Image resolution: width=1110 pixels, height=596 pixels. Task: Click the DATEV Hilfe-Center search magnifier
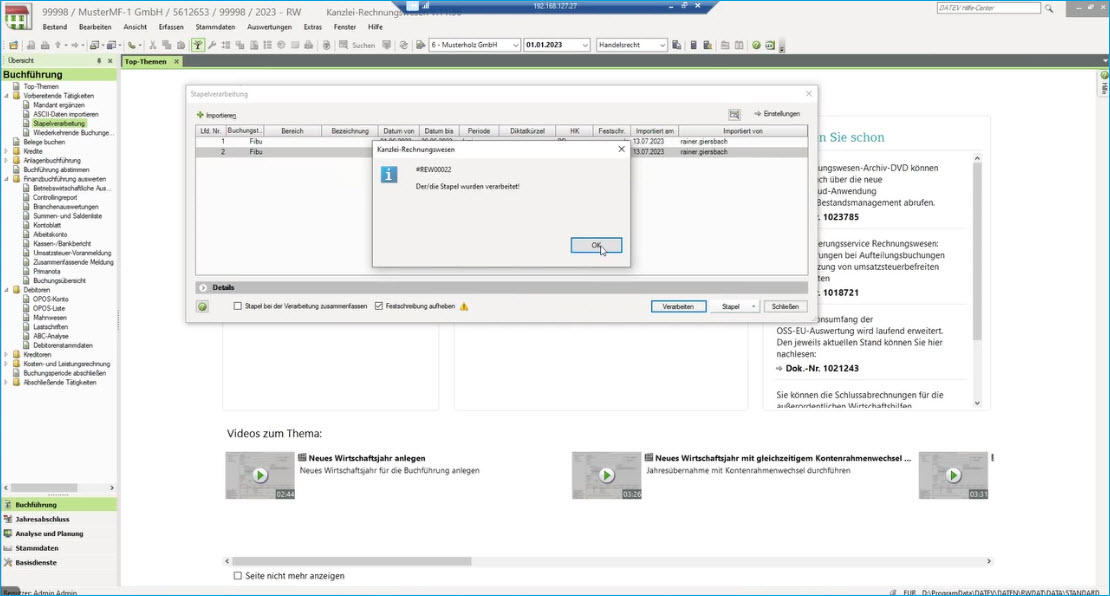[1049, 8]
